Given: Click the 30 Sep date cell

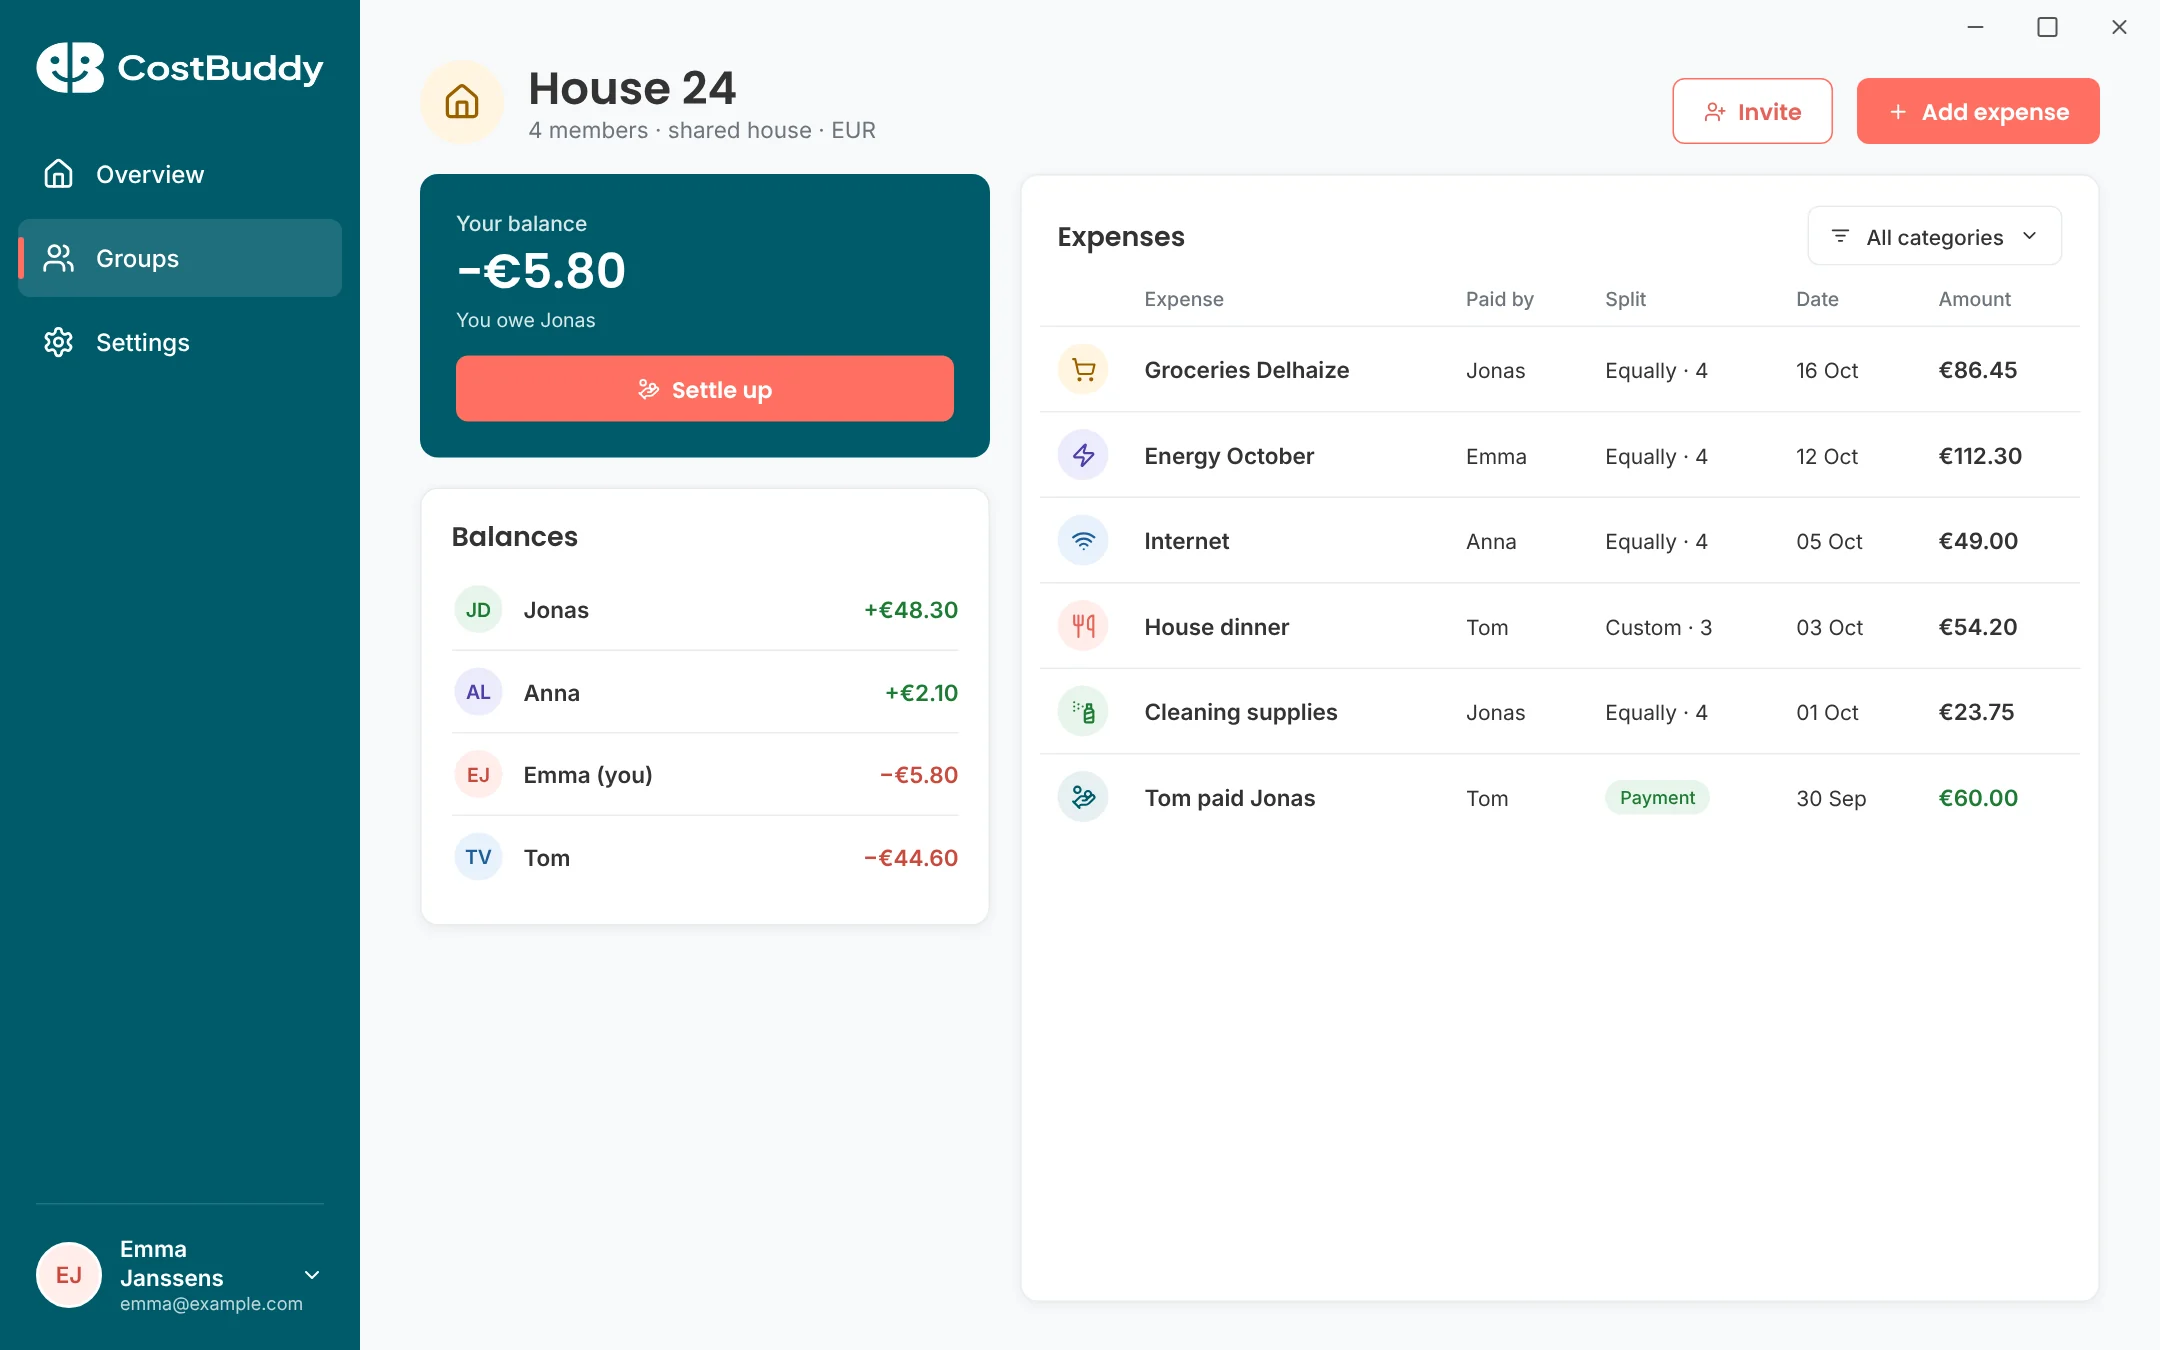Looking at the screenshot, I should tap(1831, 798).
